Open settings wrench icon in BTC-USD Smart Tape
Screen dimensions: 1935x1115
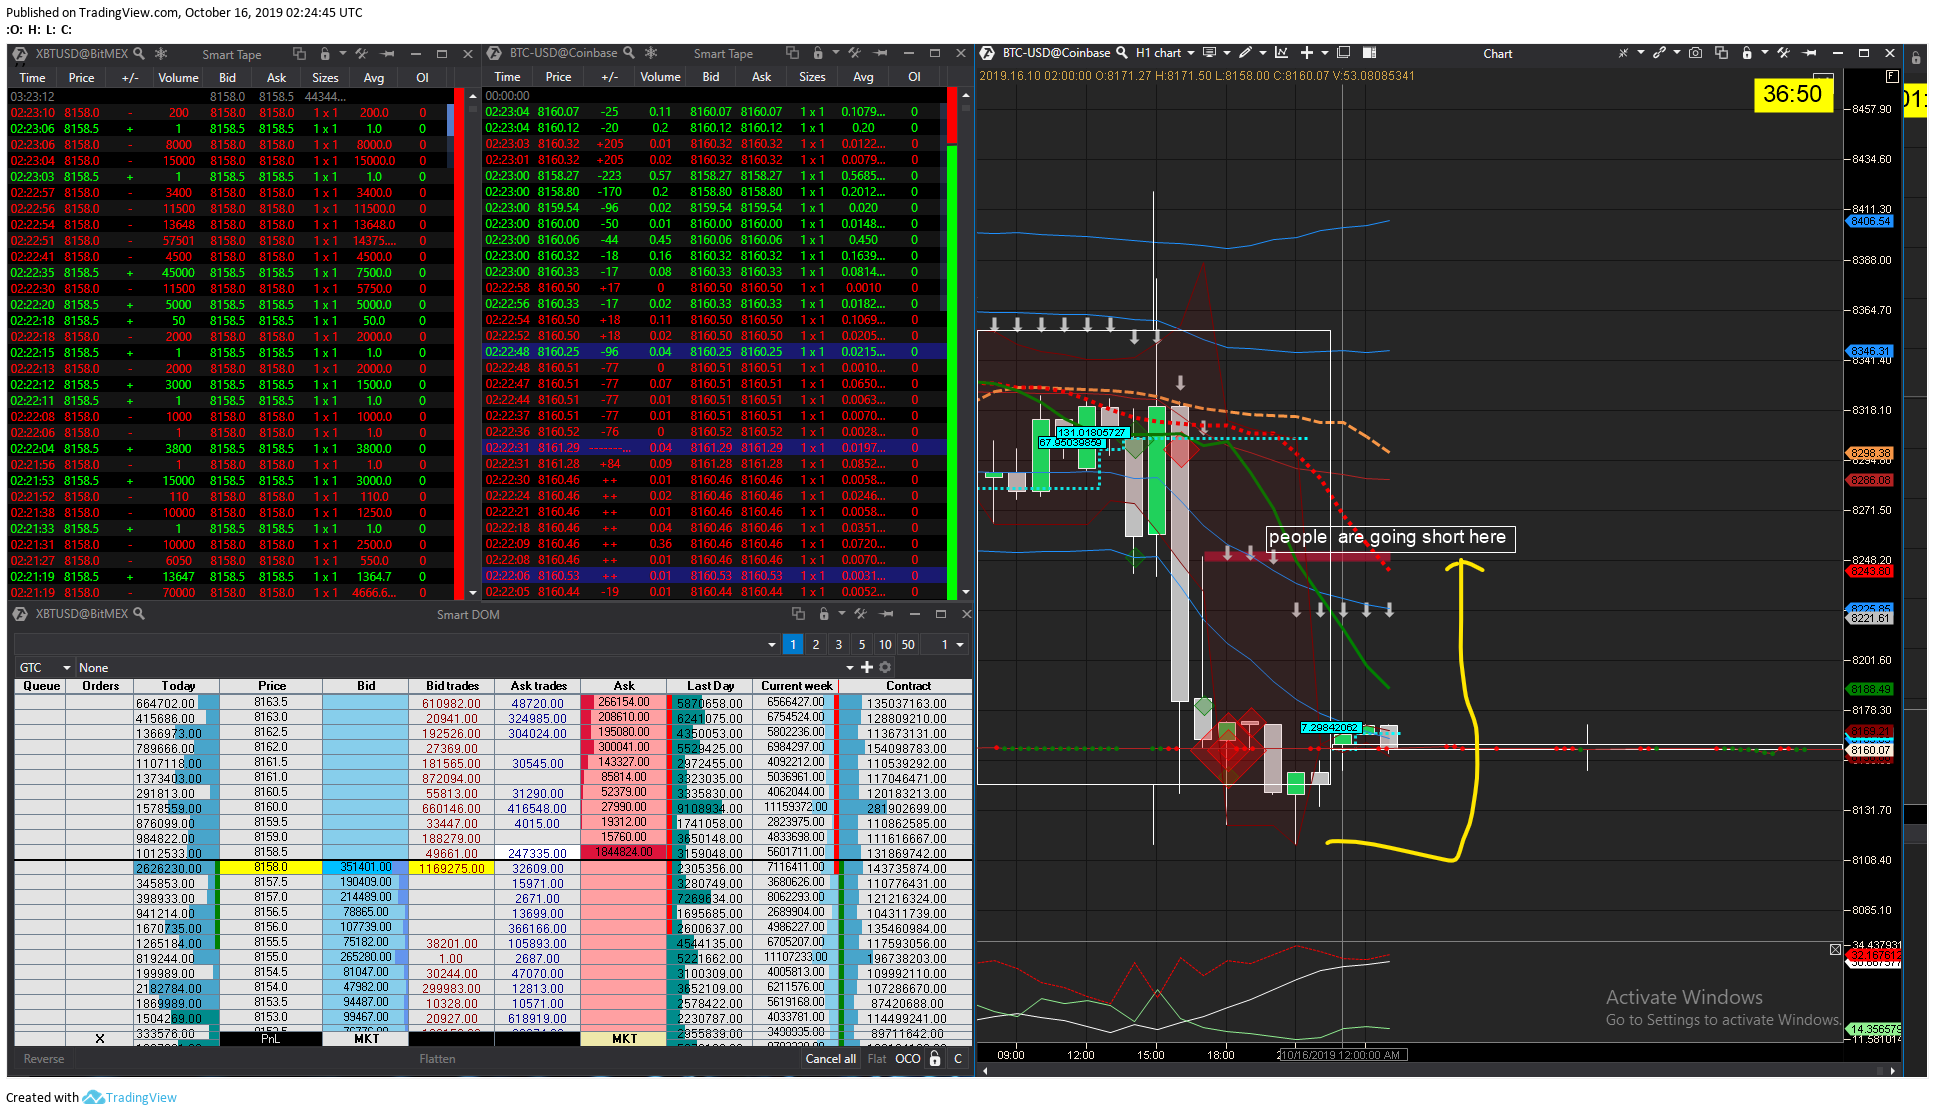pyautogui.click(x=854, y=53)
